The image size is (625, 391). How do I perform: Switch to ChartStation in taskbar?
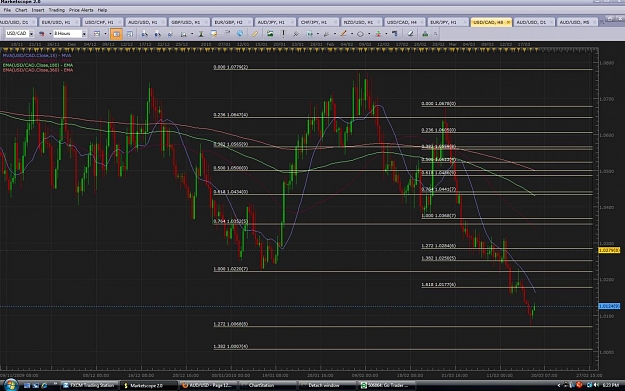(x=267, y=385)
